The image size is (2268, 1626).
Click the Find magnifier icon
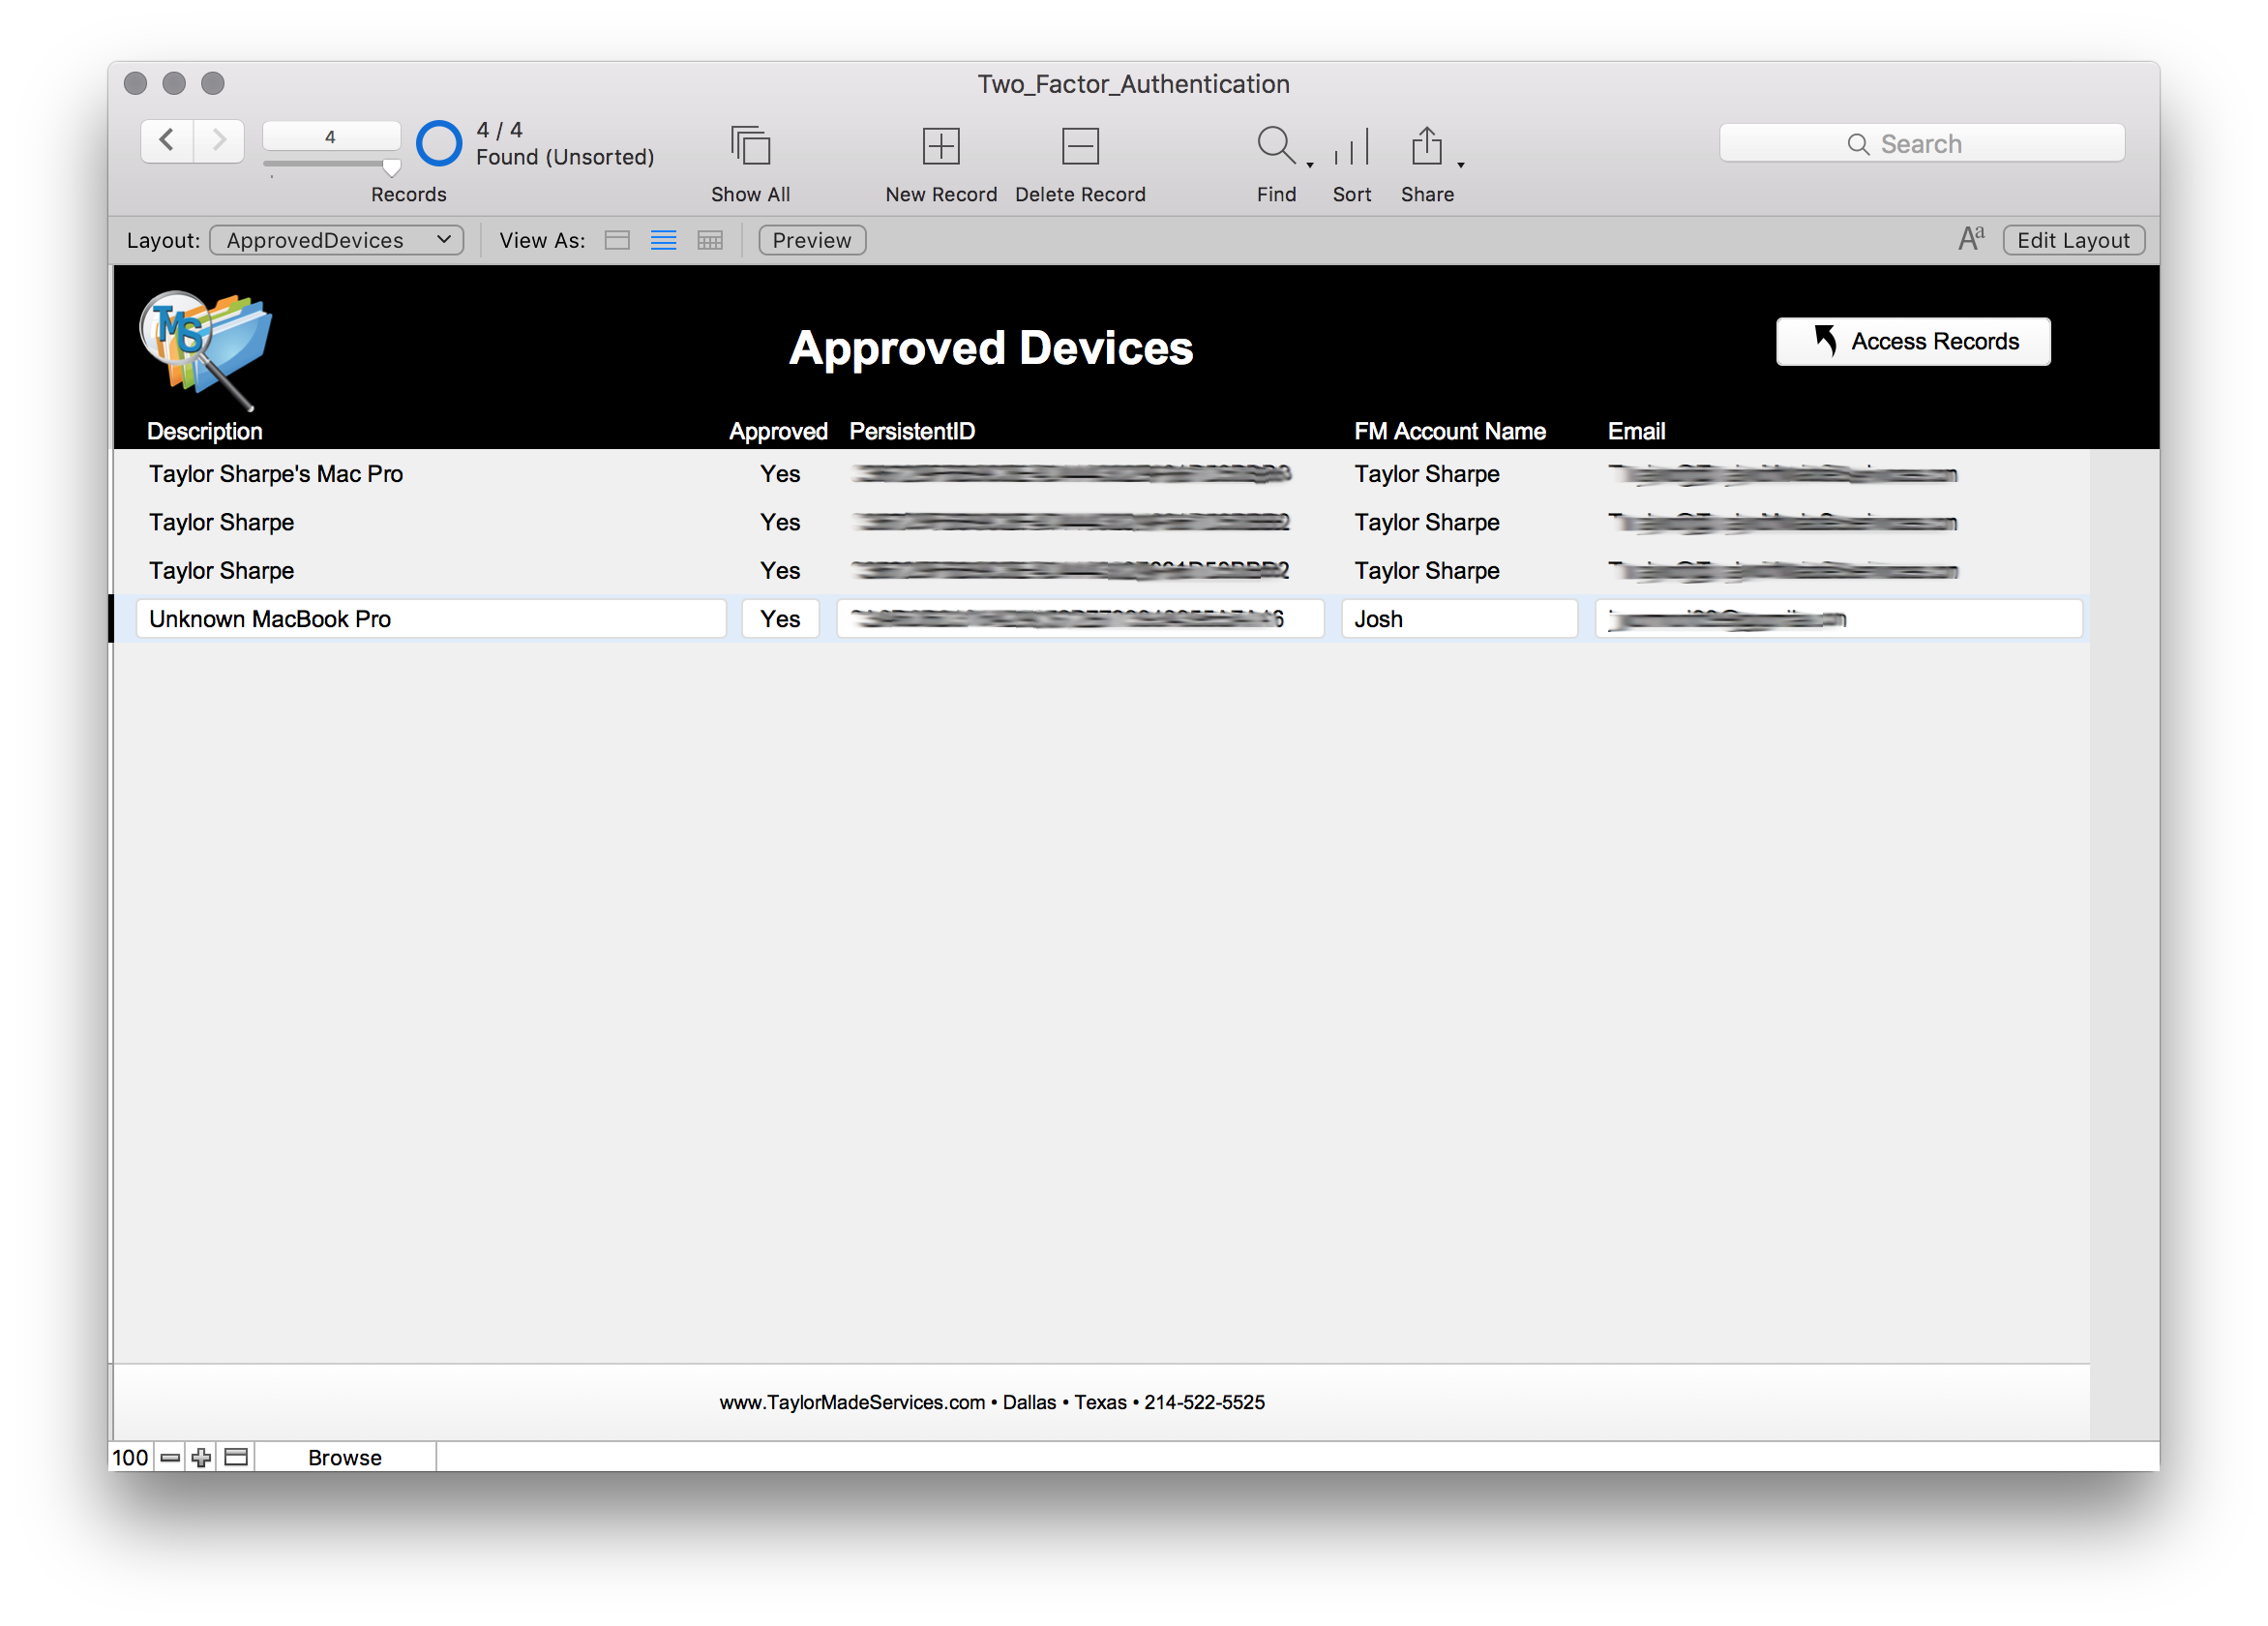pos(1276,146)
